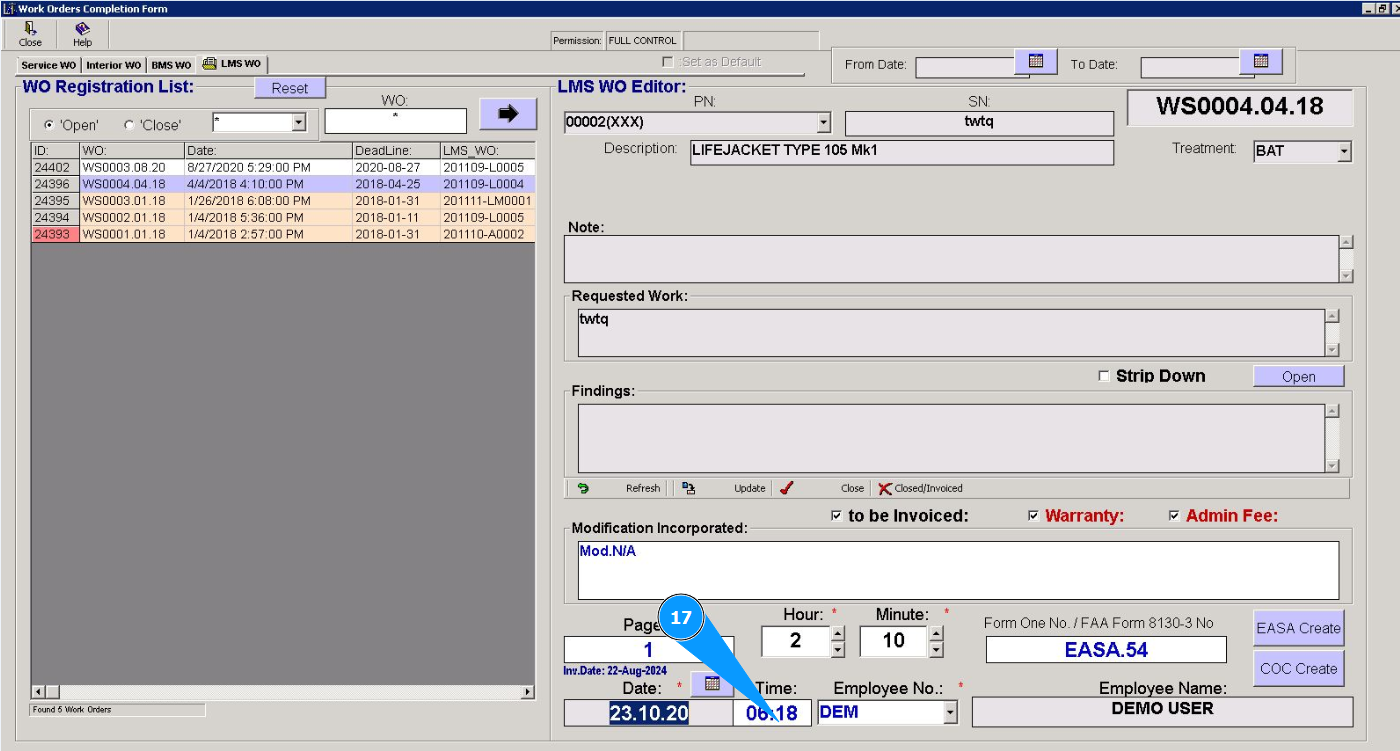1400x751 pixels.
Task: Open the To Date calendar picker
Action: click(1261, 62)
